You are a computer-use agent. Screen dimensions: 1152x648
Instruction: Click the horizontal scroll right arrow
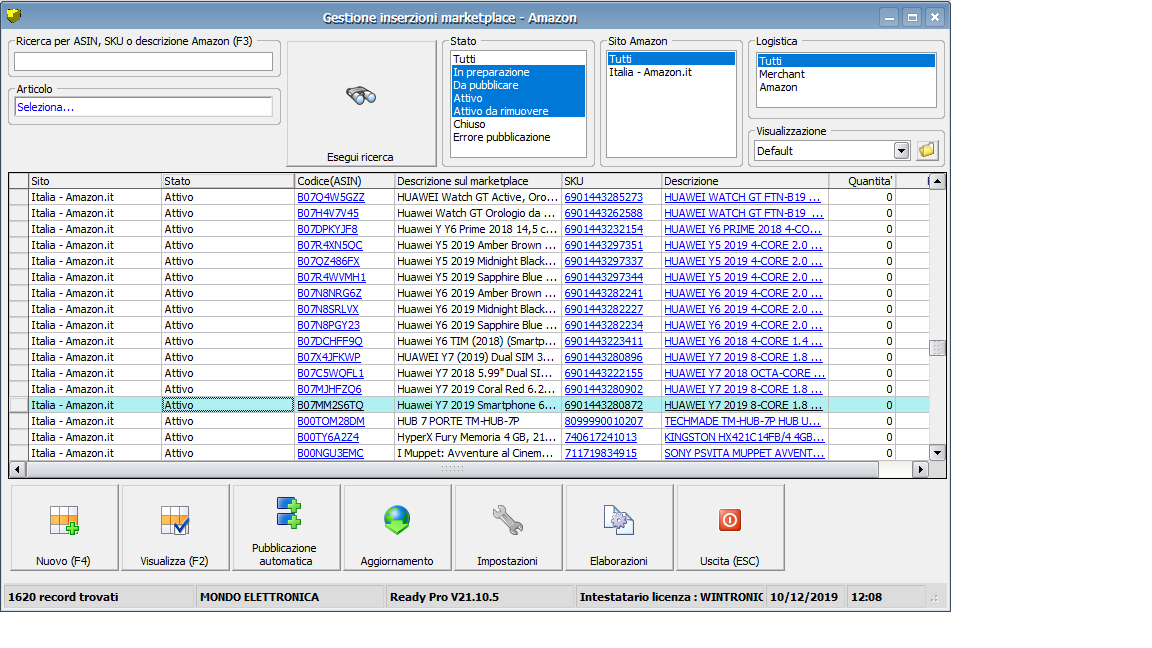click(x=920, y=469)
